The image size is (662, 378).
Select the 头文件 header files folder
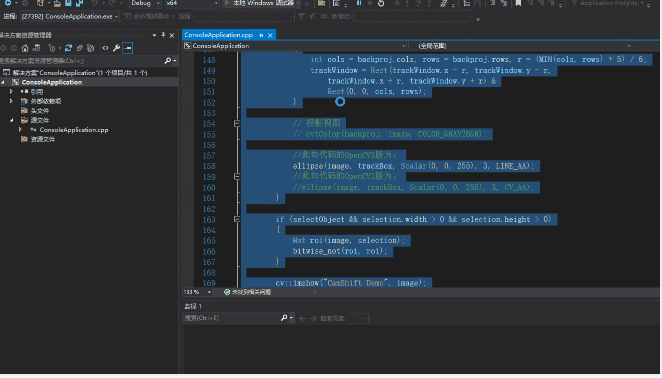click(40, 111)
